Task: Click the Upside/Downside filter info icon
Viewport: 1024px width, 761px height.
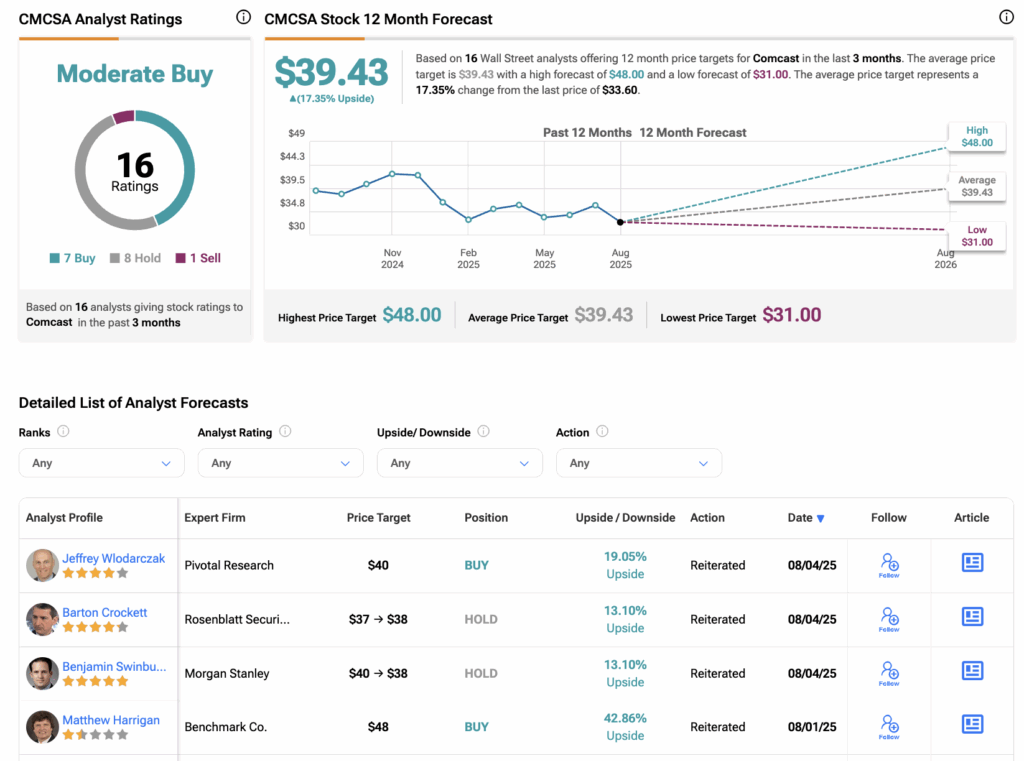Action: 483,432
